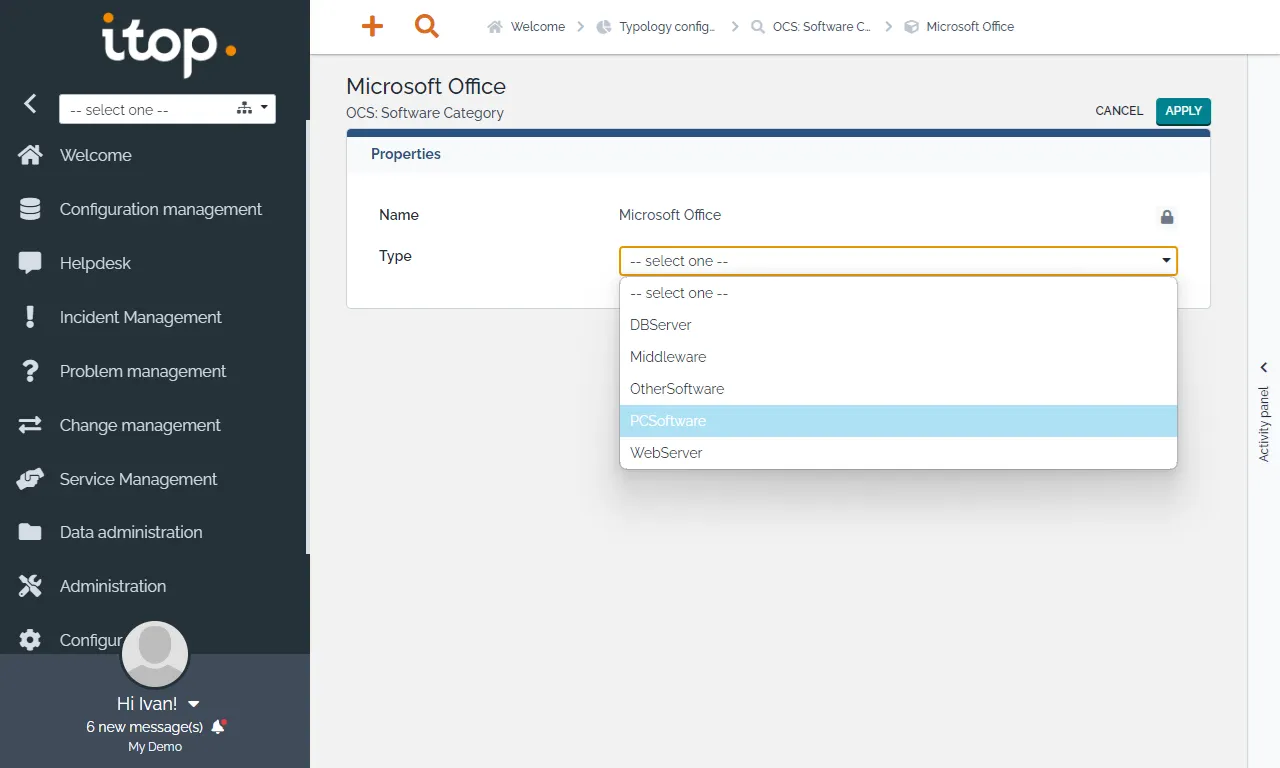
Task: Click the search icon before OCS breadcrumb
Action: pos(759,27)
